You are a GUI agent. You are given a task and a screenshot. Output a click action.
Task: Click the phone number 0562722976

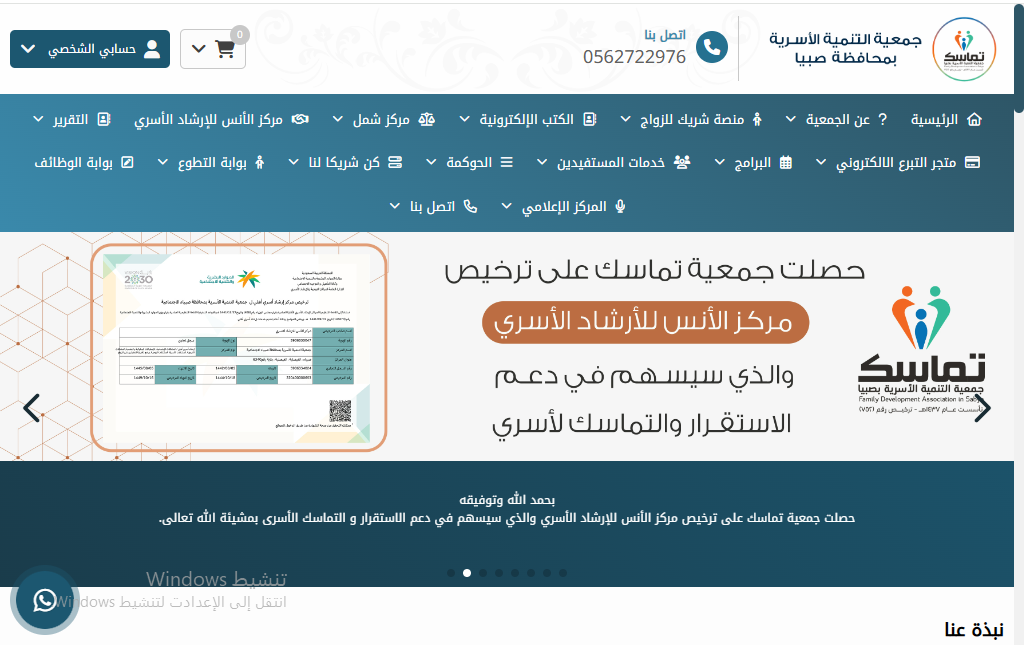click(634, 57)
